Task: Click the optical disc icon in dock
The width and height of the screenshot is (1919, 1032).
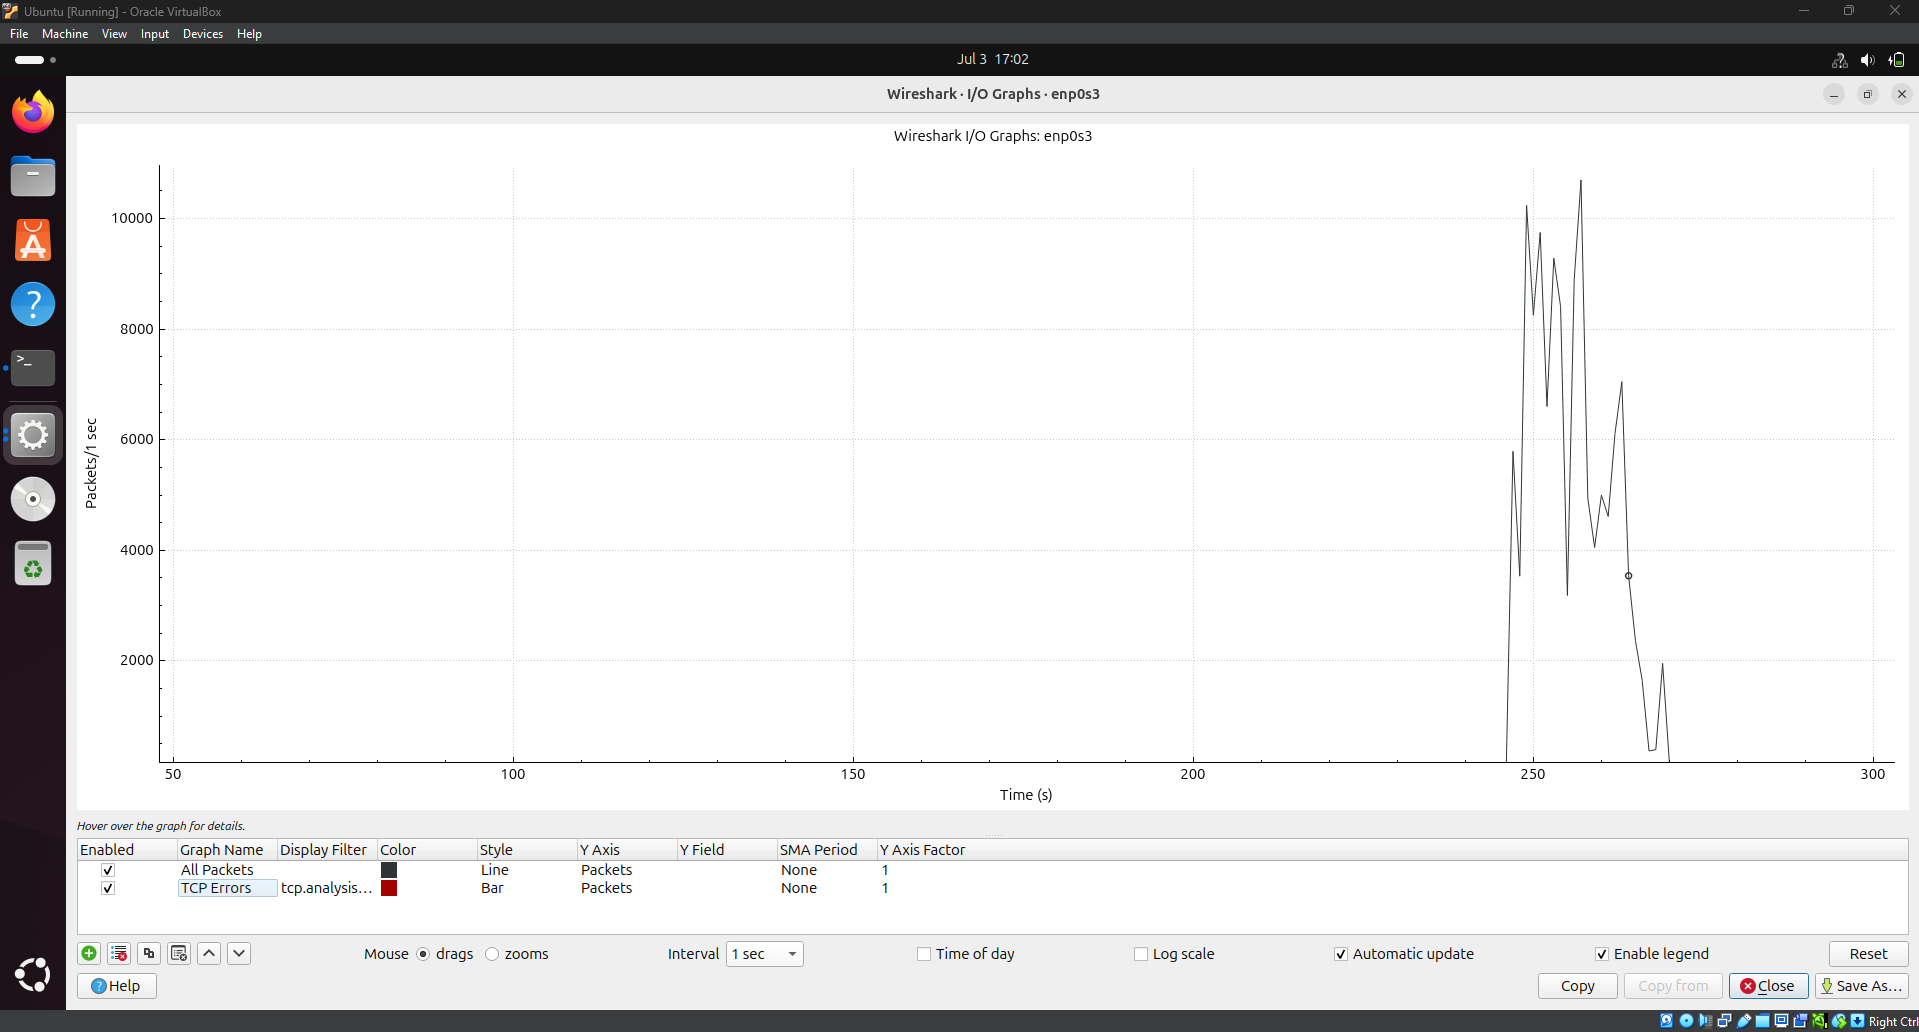Action: [x=33, y=499]
